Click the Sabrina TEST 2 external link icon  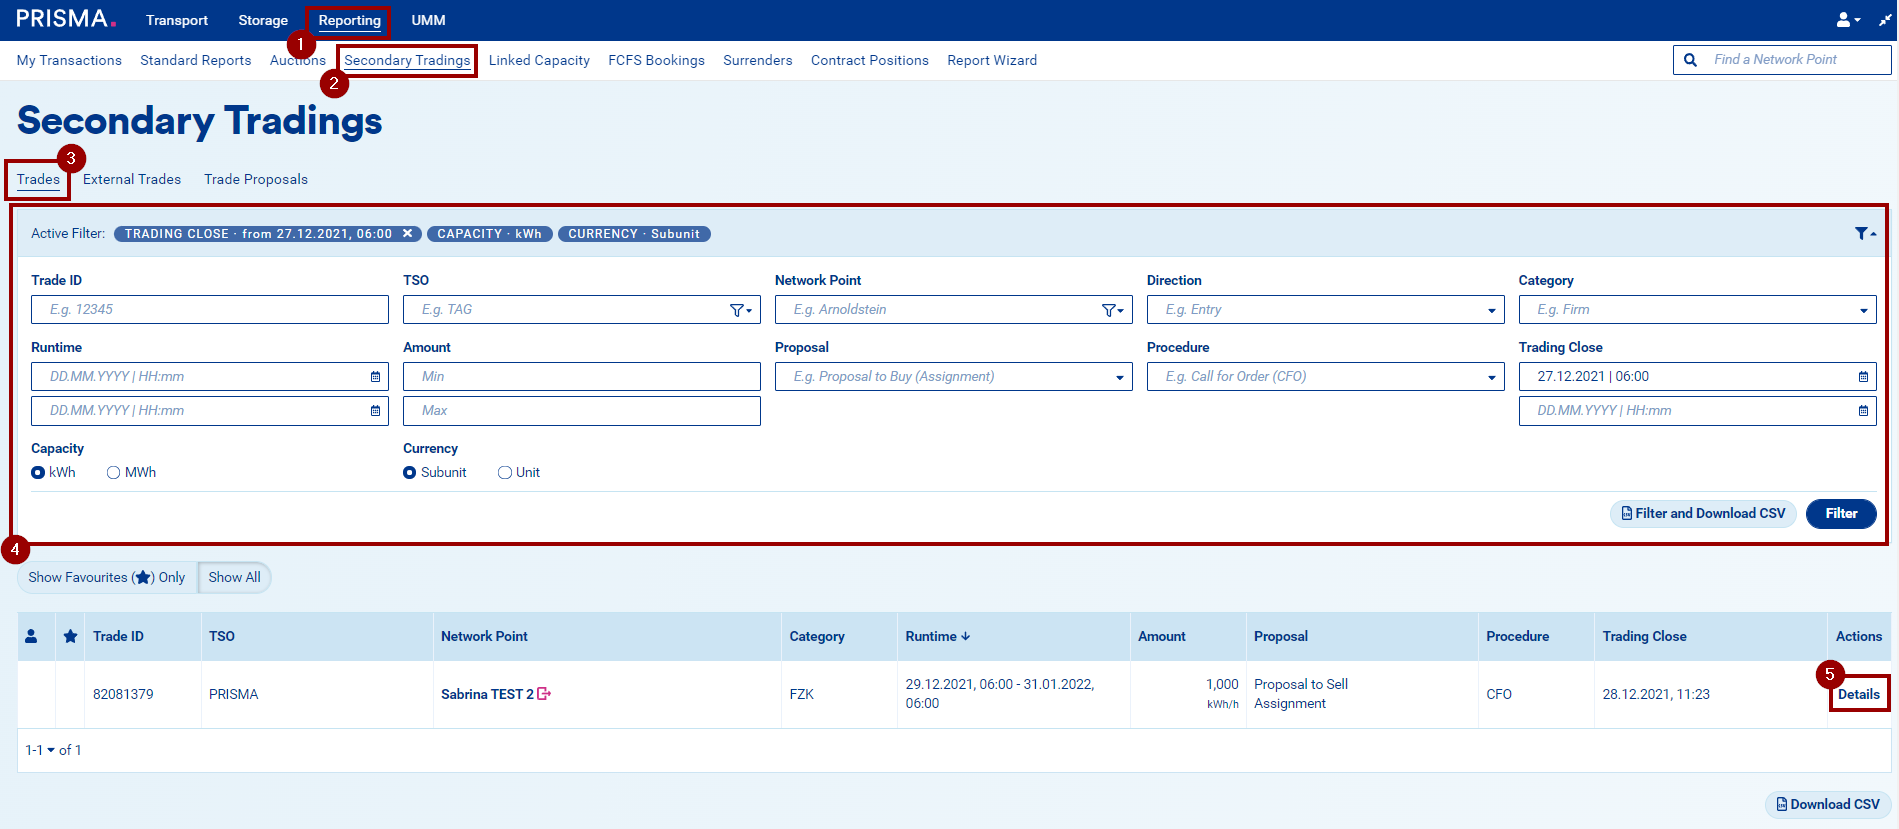544,694
